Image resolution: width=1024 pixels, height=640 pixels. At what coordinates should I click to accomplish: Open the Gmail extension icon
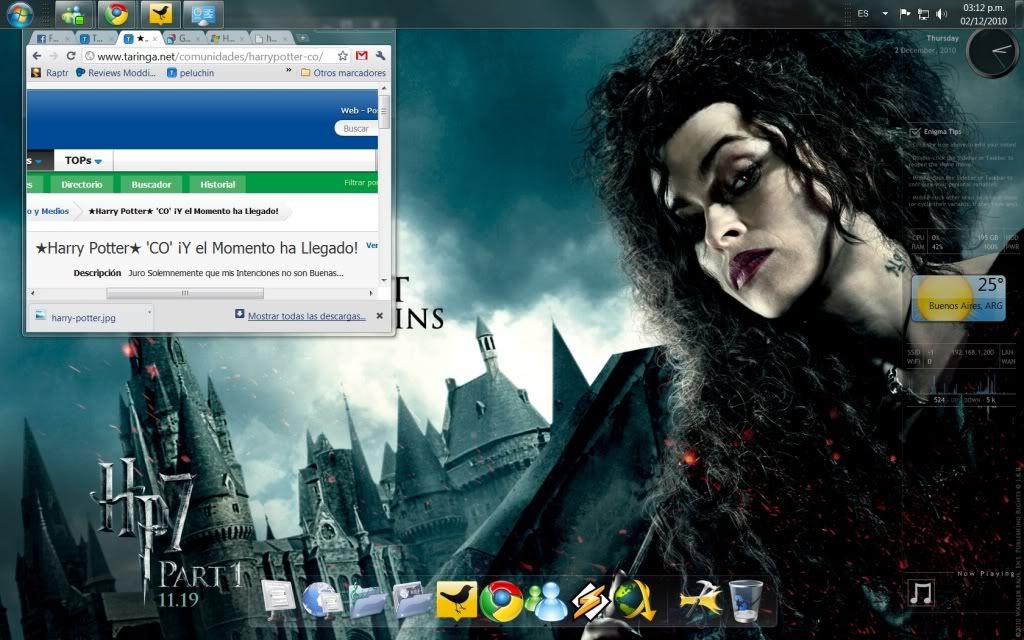tap(361, 56)
